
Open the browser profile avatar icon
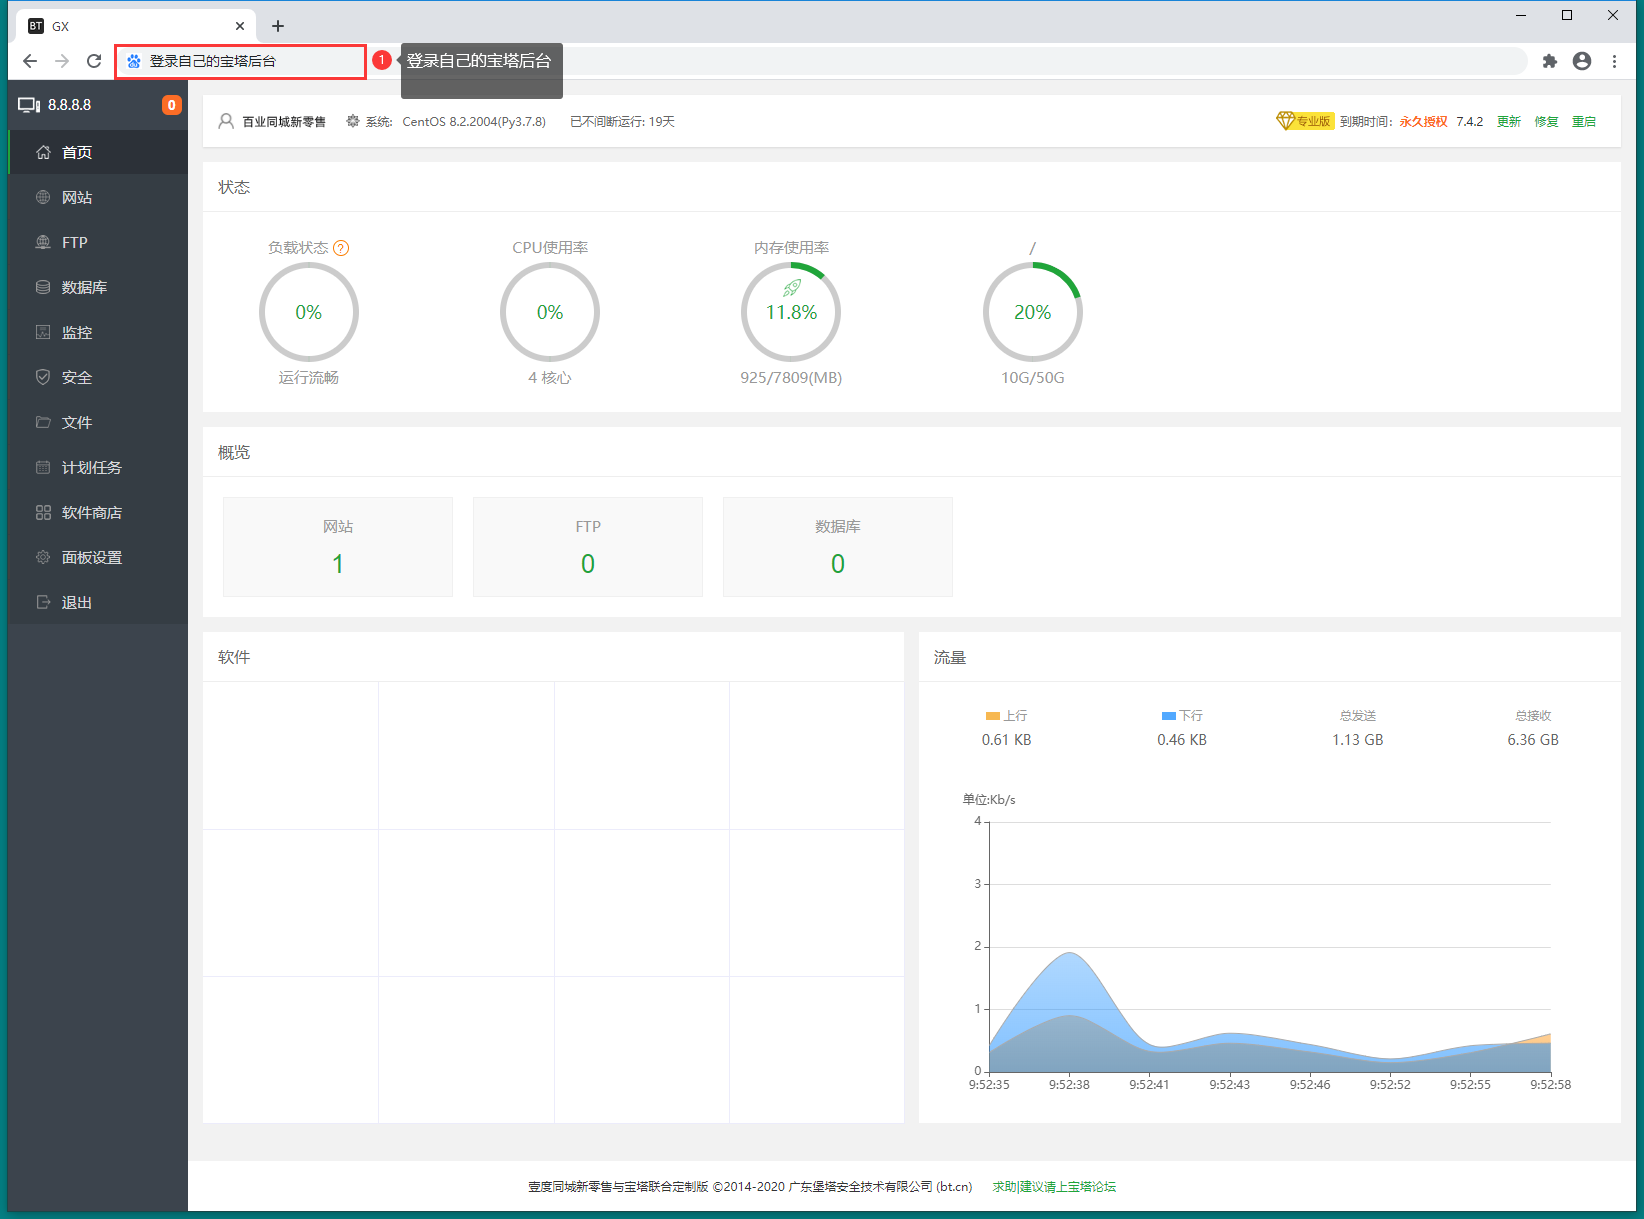1581,61
